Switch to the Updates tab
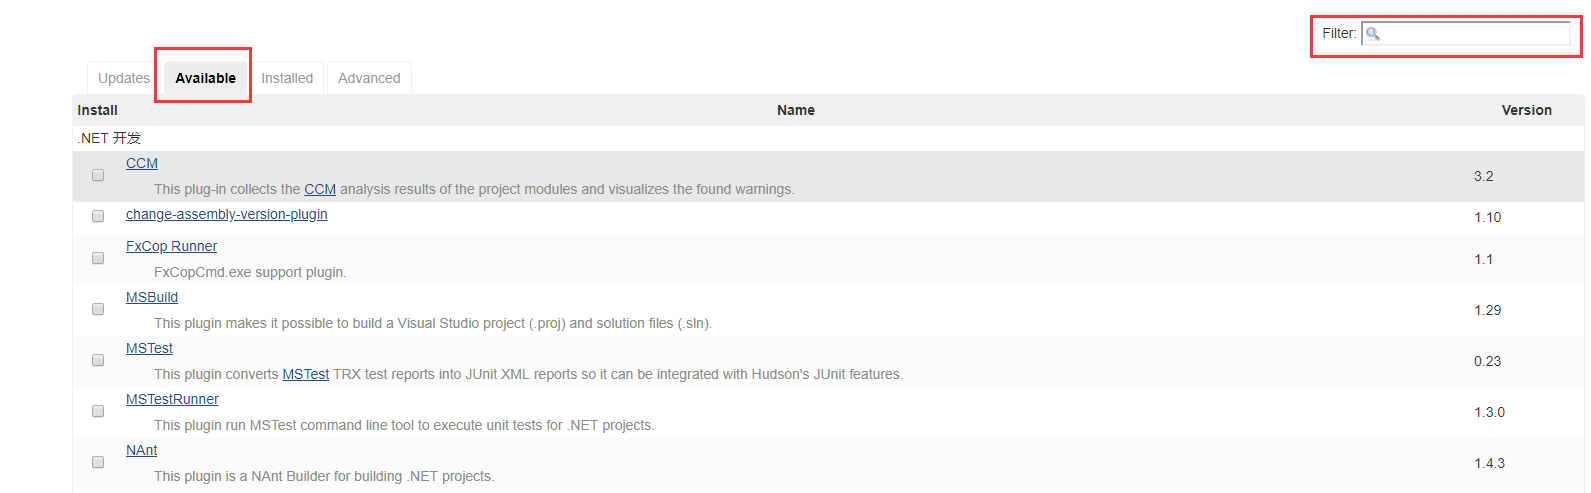1591x493 pixels. pos(124,78)
